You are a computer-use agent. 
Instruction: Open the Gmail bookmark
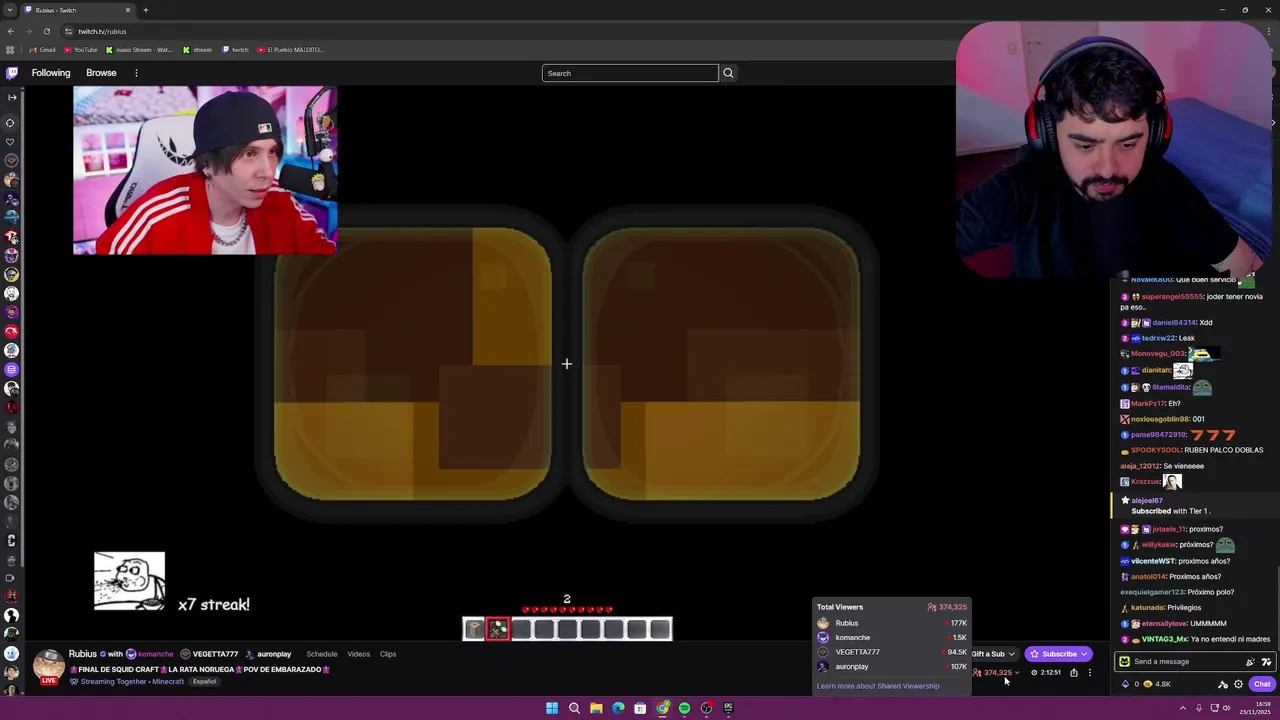point(43,50)
